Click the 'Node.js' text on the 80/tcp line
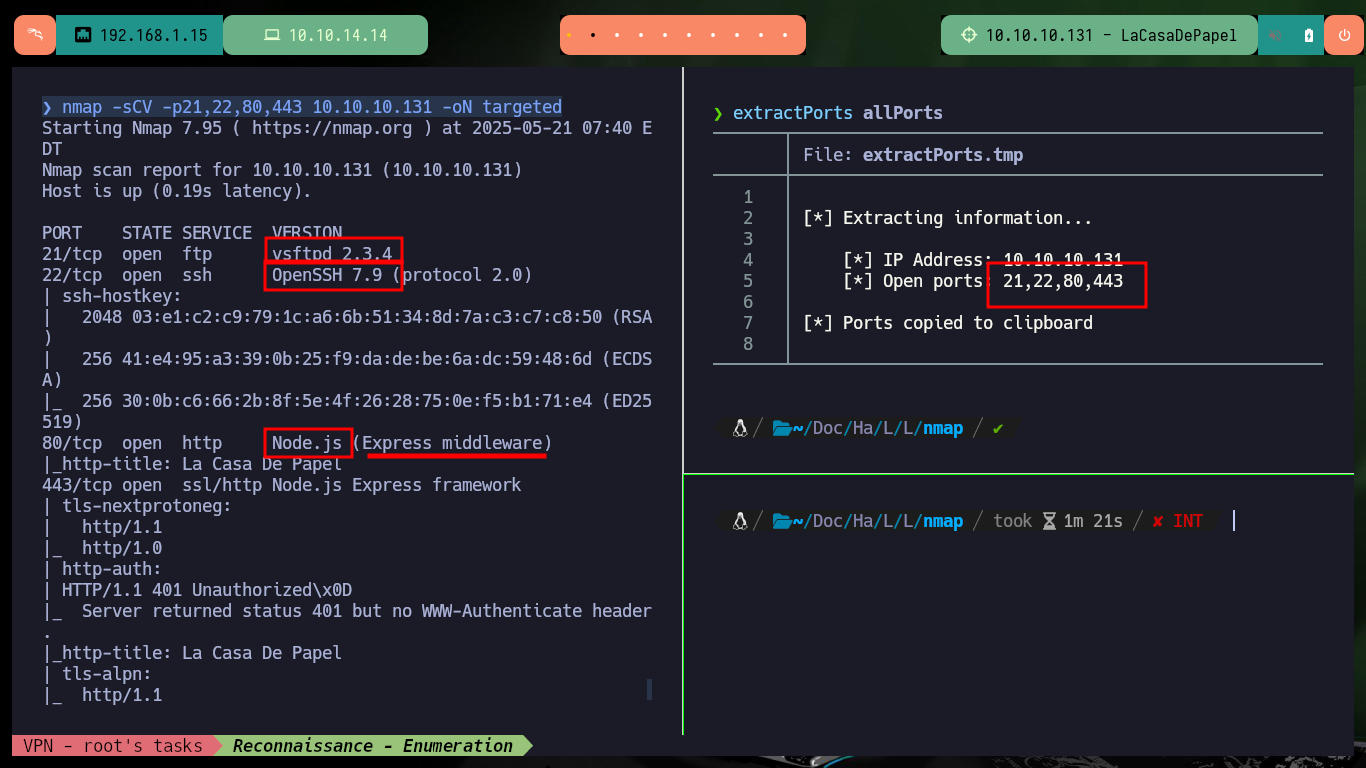The width and height of the screenshot is (1366, 768). (x=307, y=443)
